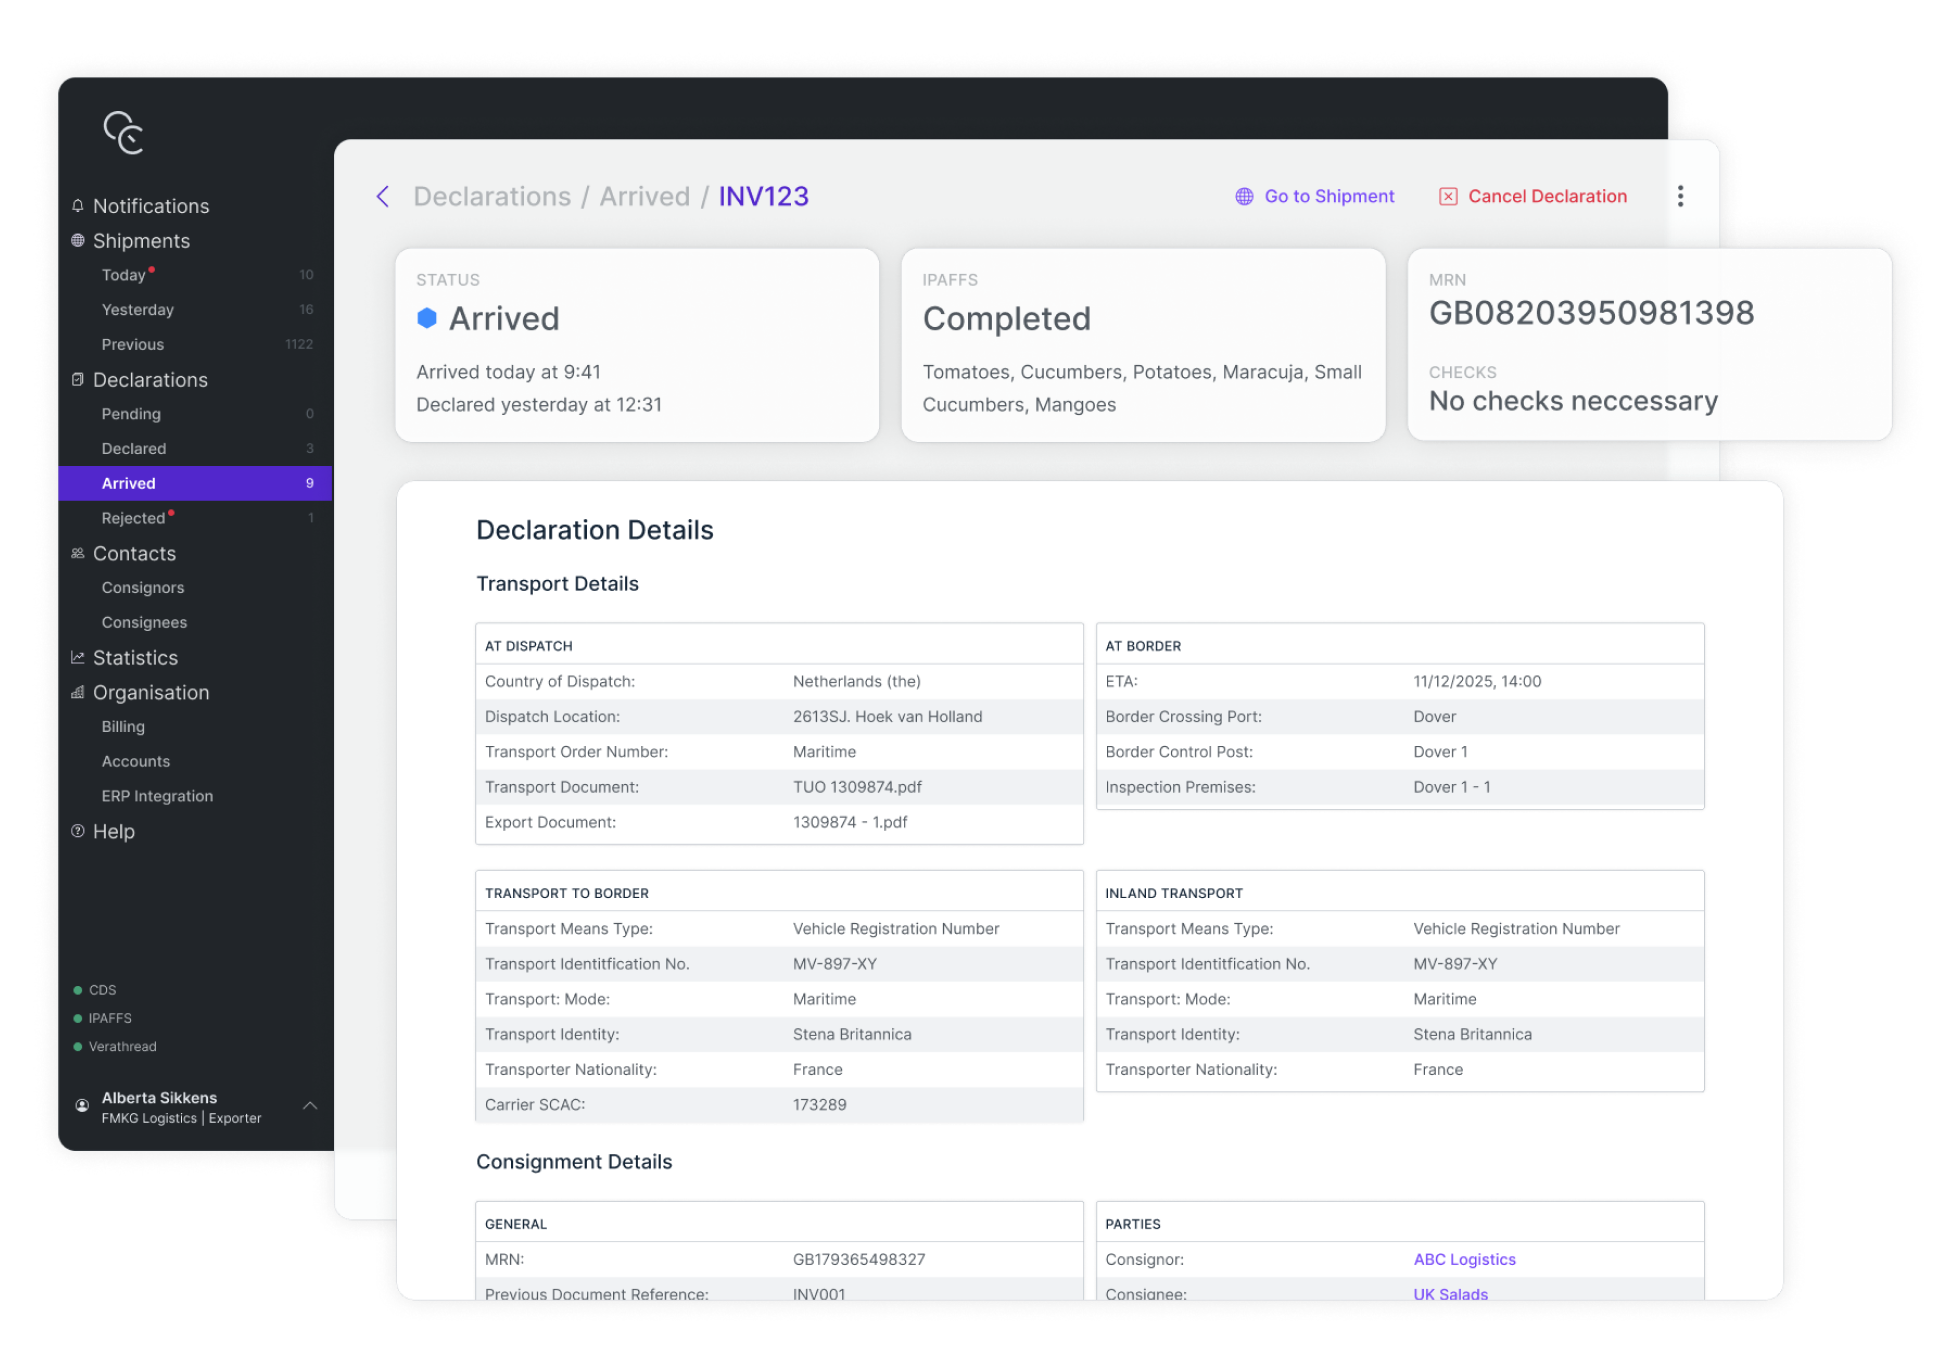The width and height of the screenshot is (1954, 1371).
Task: Select the Rejected declarations item
Action: point(133,518)
